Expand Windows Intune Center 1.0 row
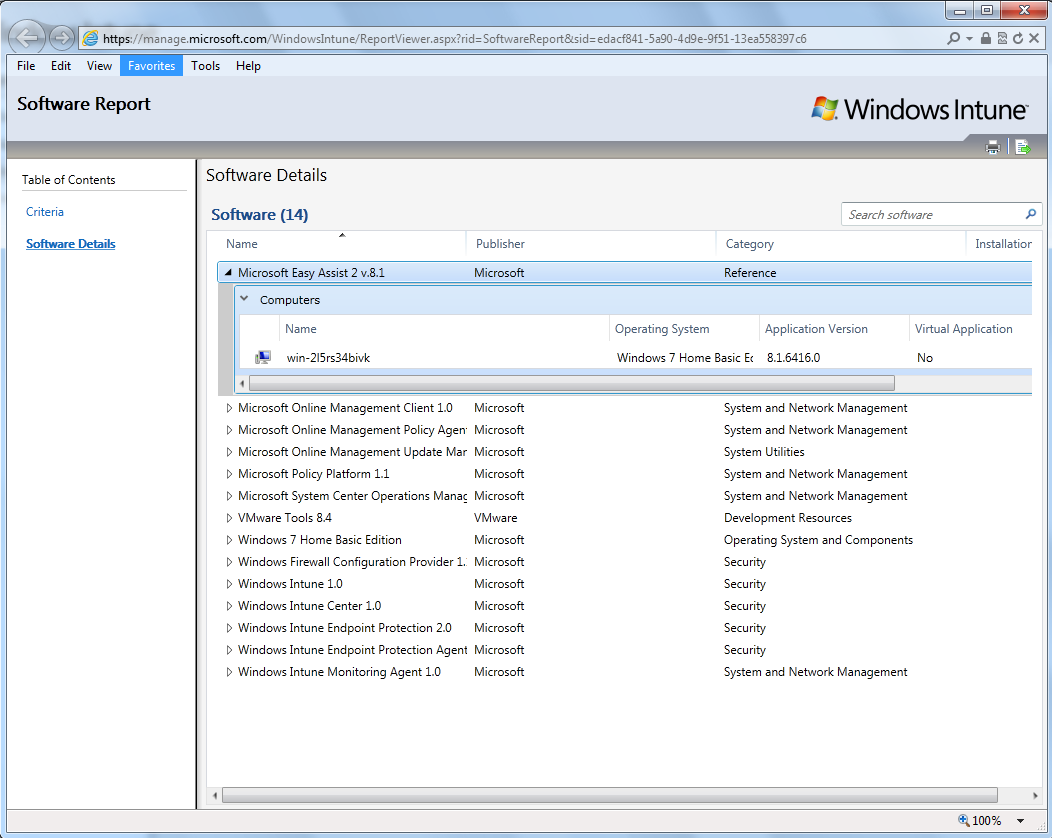Viewport: 1052px width, 838px height. 229,606
